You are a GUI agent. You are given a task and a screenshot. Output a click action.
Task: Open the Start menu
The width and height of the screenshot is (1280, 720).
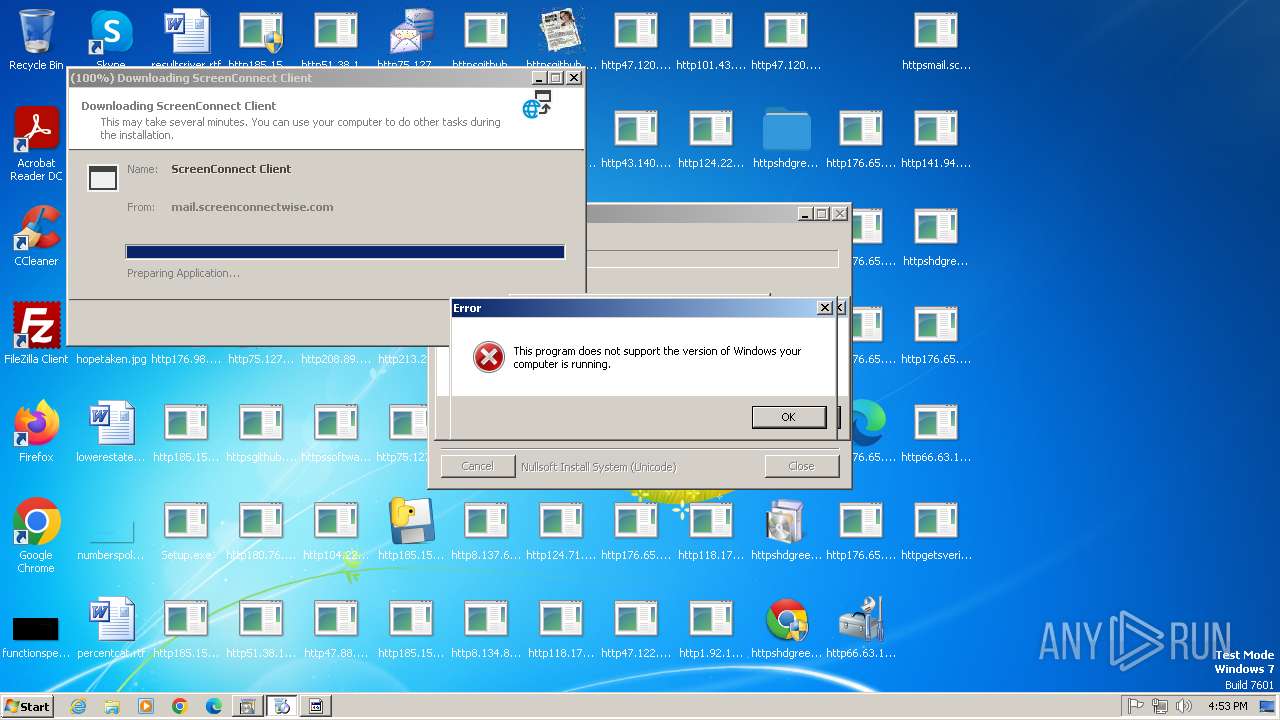pos(27,706)
